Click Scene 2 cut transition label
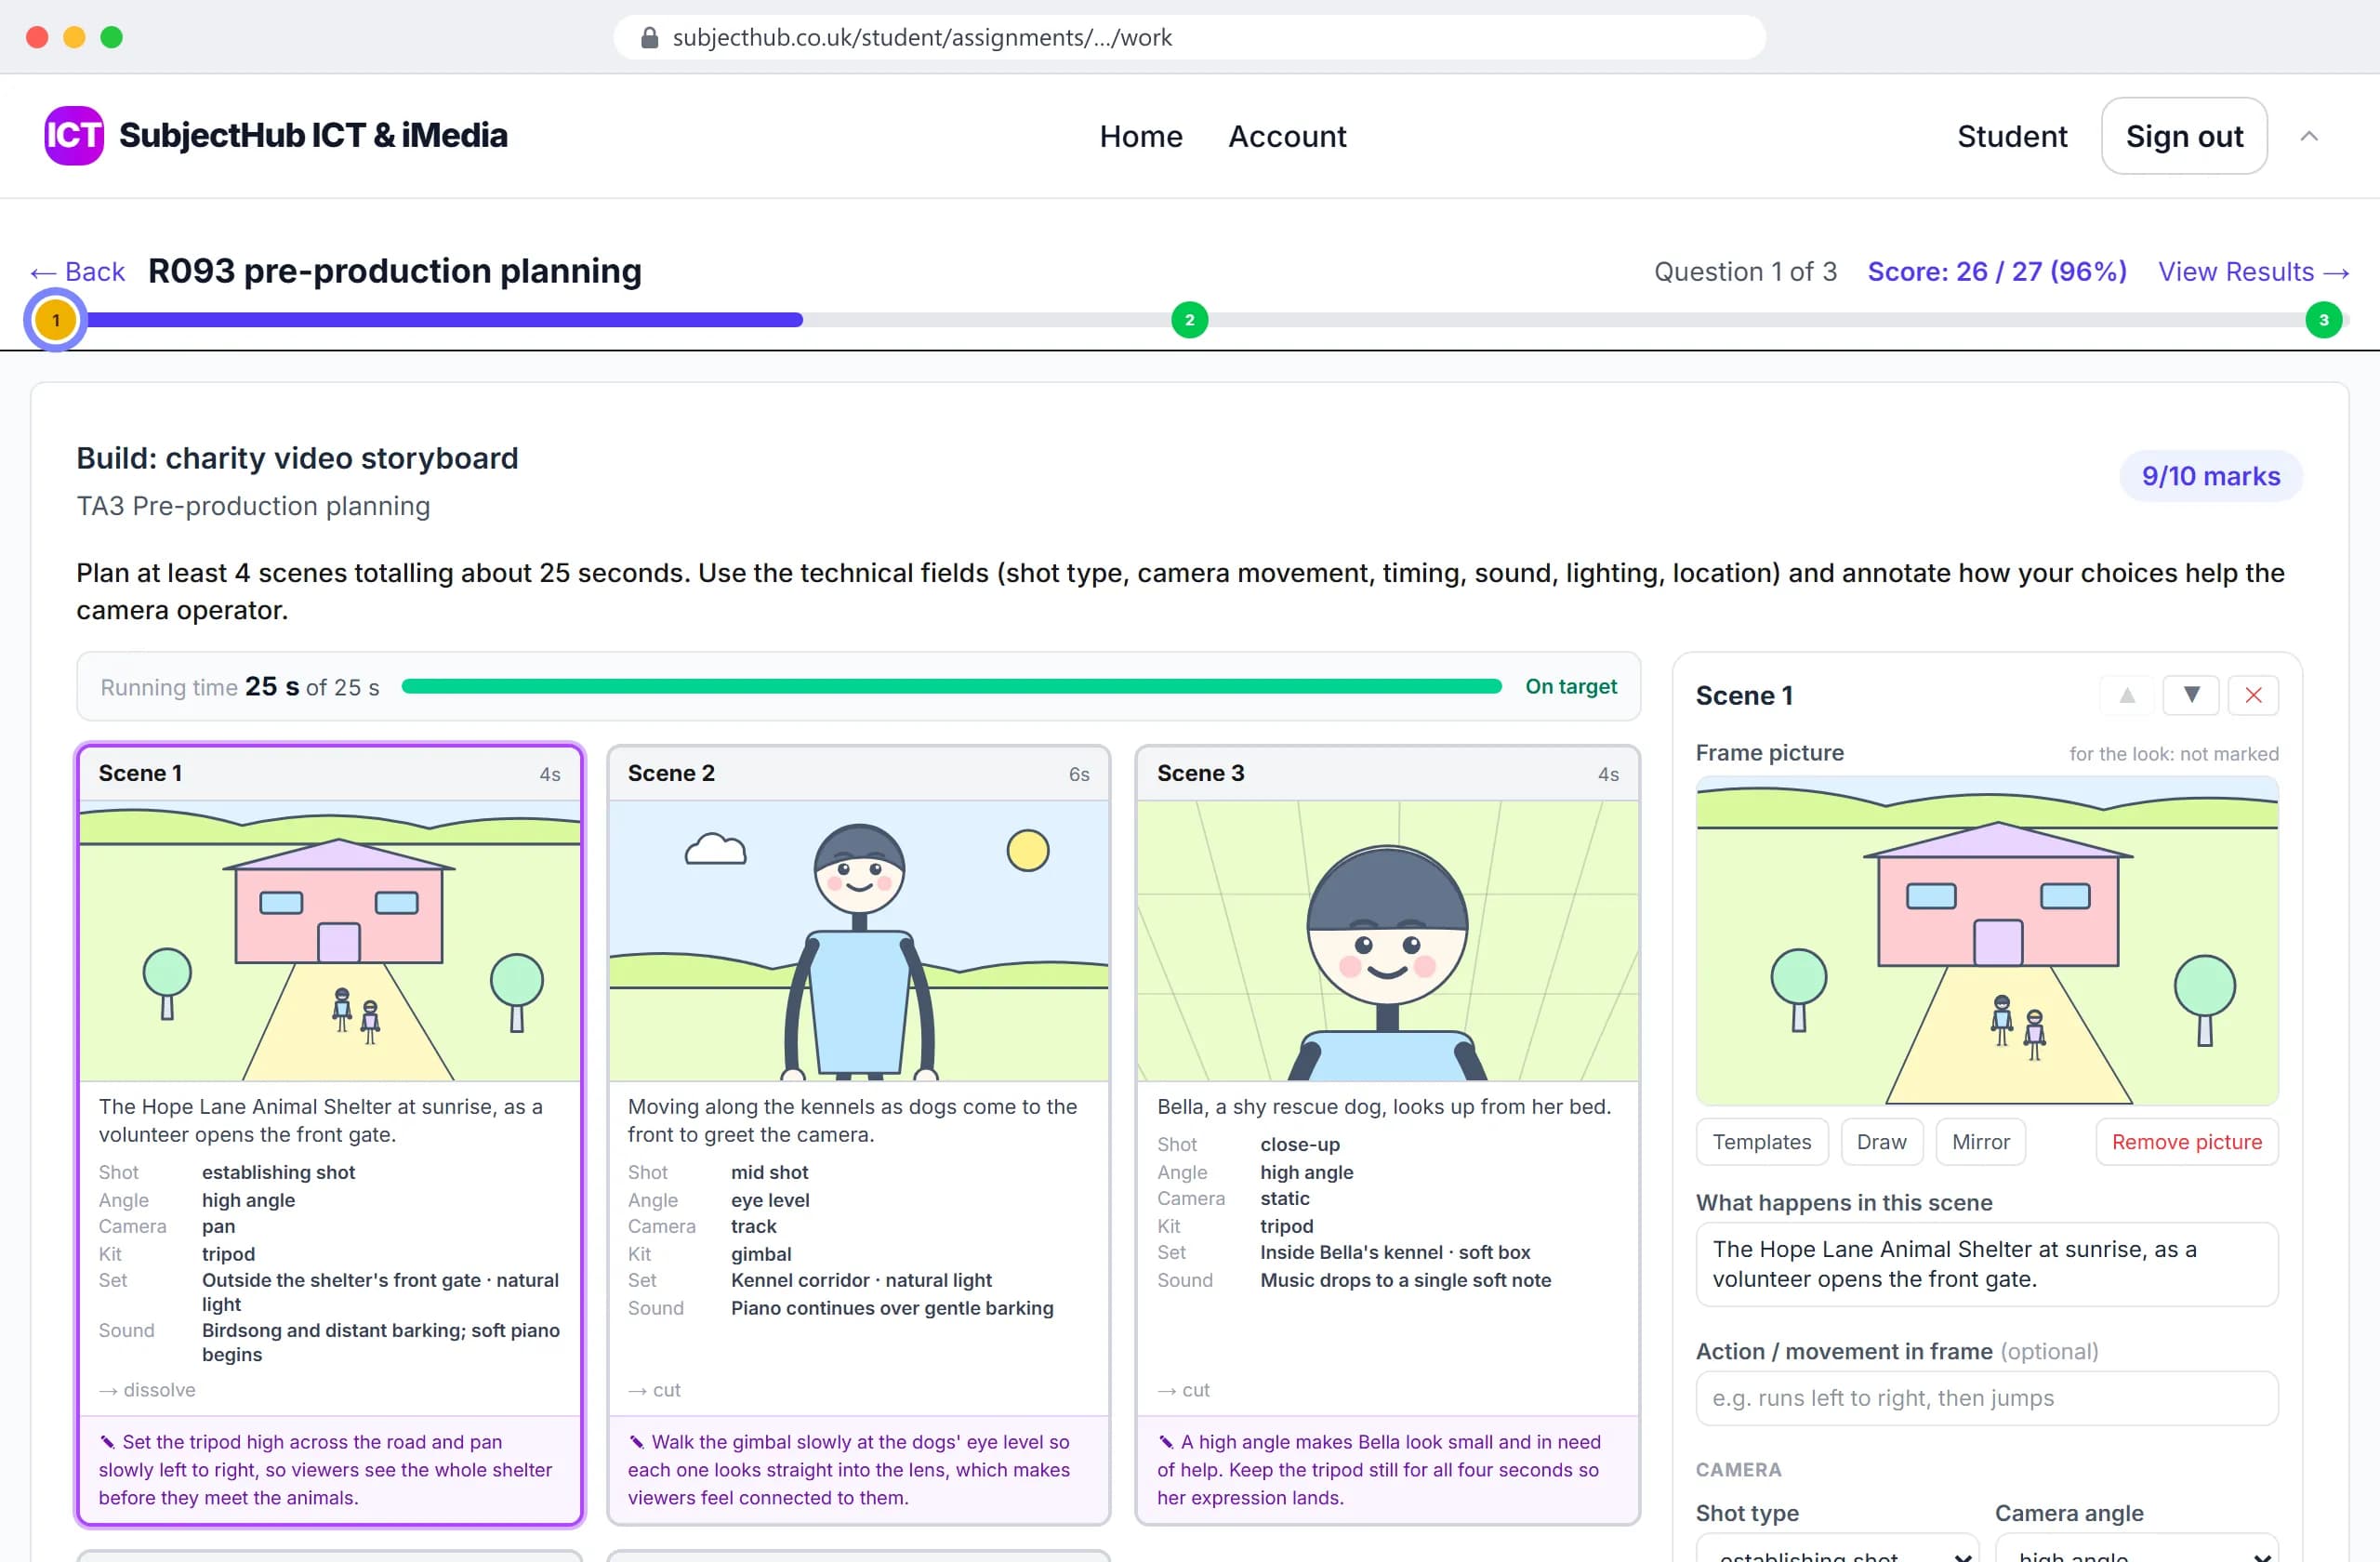The height and width of the screenshot is (1562, 2380). click(654, 1390)
